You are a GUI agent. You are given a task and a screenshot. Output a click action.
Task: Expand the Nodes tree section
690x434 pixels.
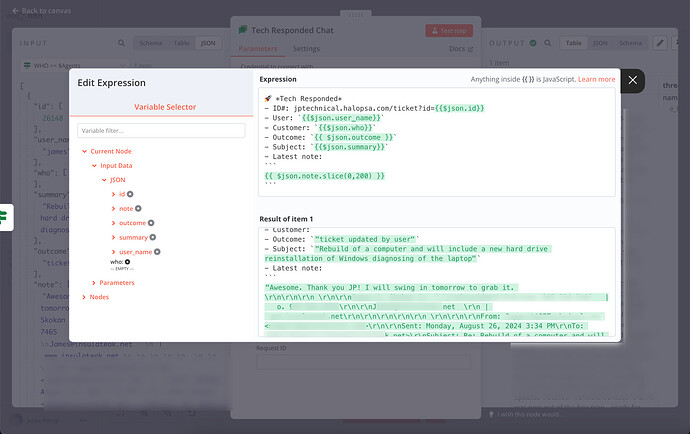[84, 297]
